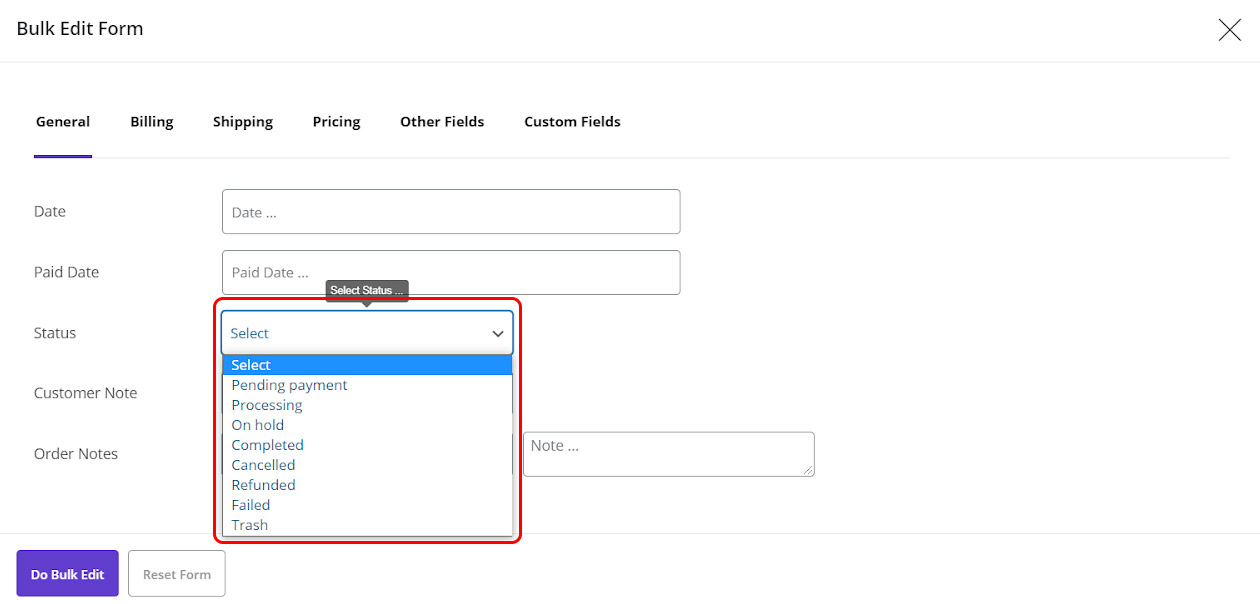This screenshot has height=604, width=1260.
Task: Go to Other Fields tab
Action: tap(442, 122)
